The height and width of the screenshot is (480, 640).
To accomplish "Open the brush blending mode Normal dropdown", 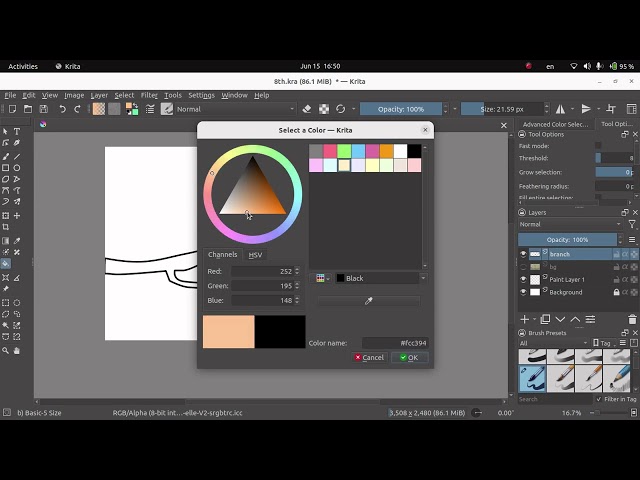I will coord(235,109).
